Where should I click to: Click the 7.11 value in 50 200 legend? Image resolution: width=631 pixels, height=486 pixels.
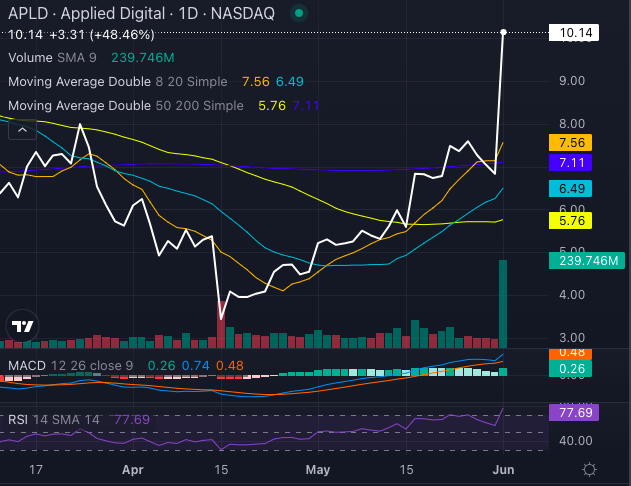point(306,106)
